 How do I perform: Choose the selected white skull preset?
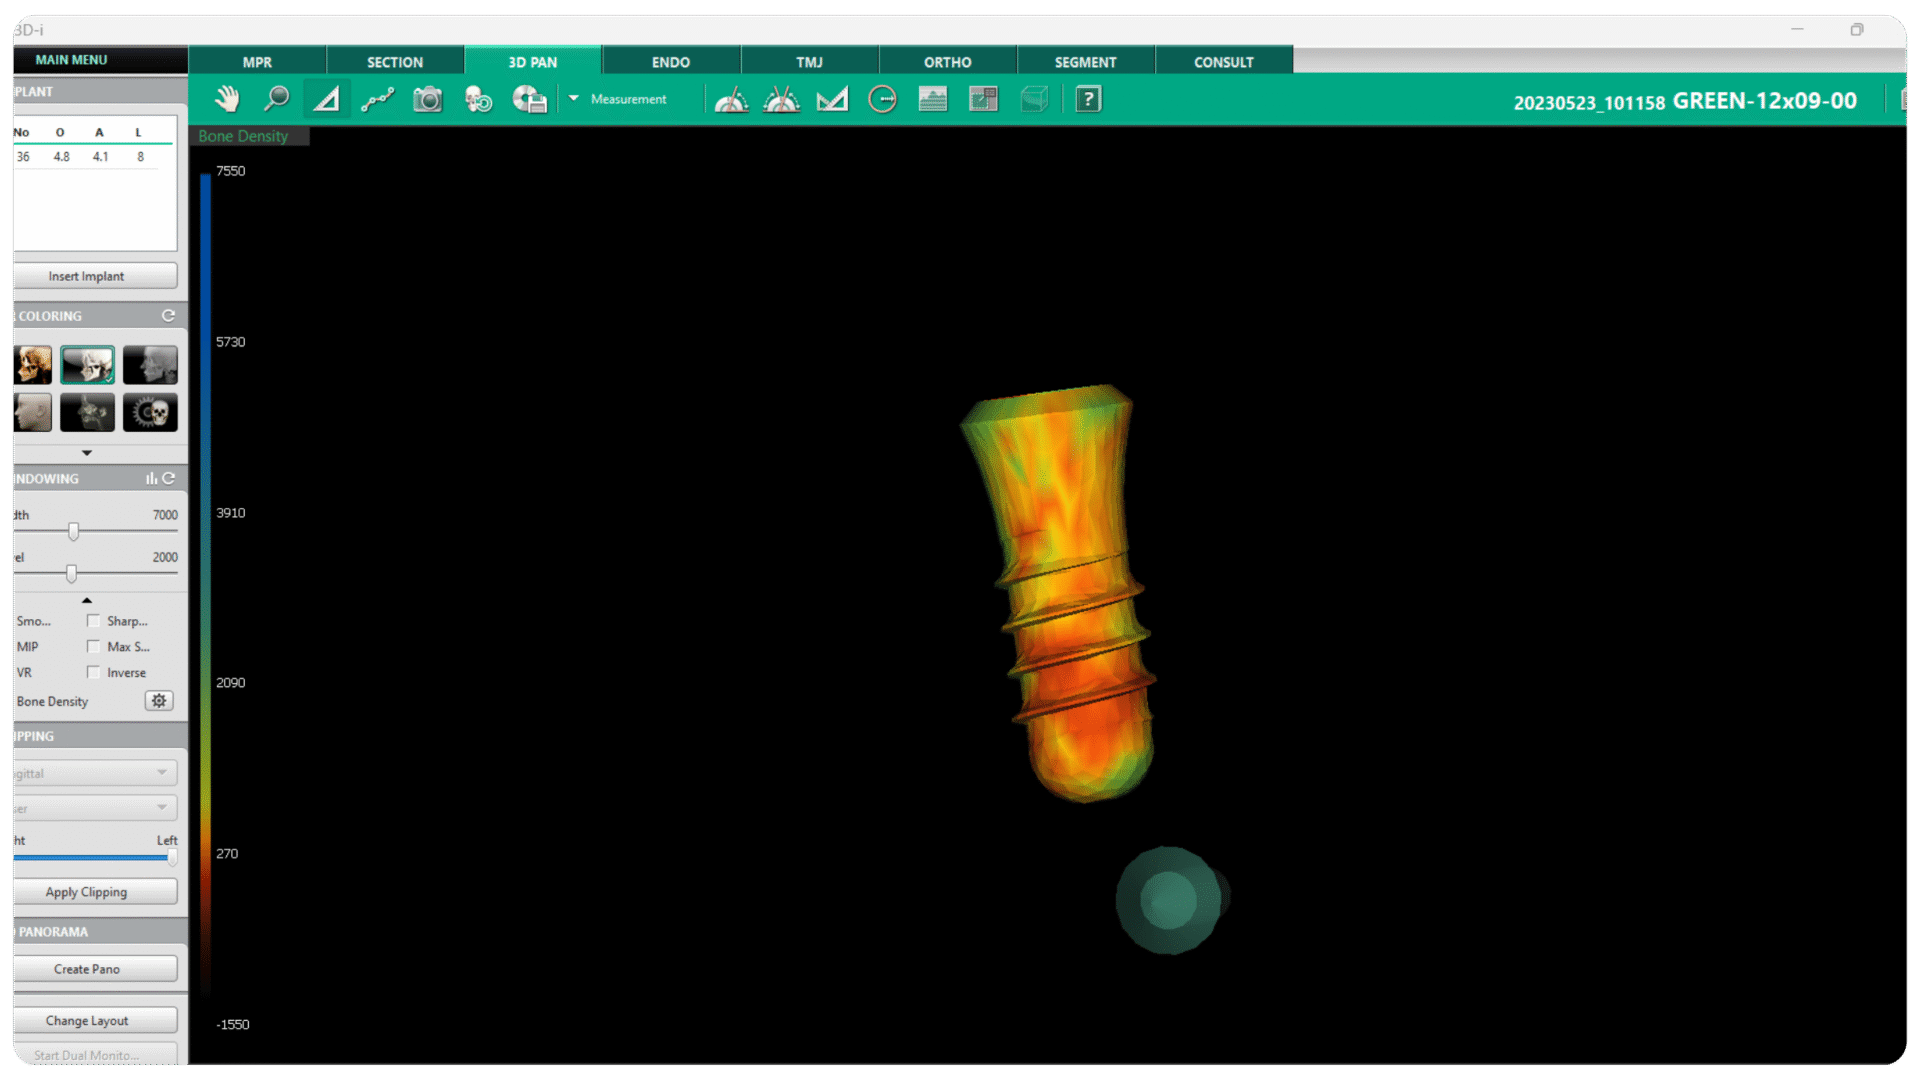(x=87, y=365)
